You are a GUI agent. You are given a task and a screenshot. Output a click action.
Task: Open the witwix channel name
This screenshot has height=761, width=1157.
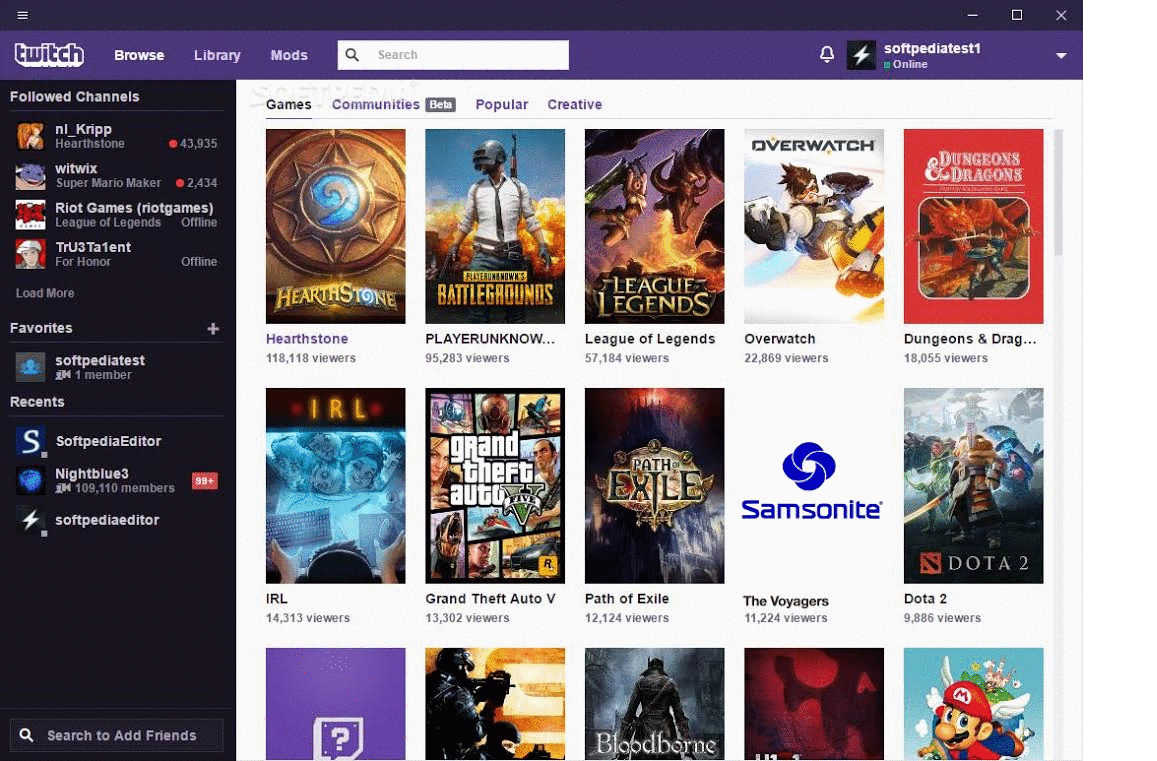click(76, 168)
